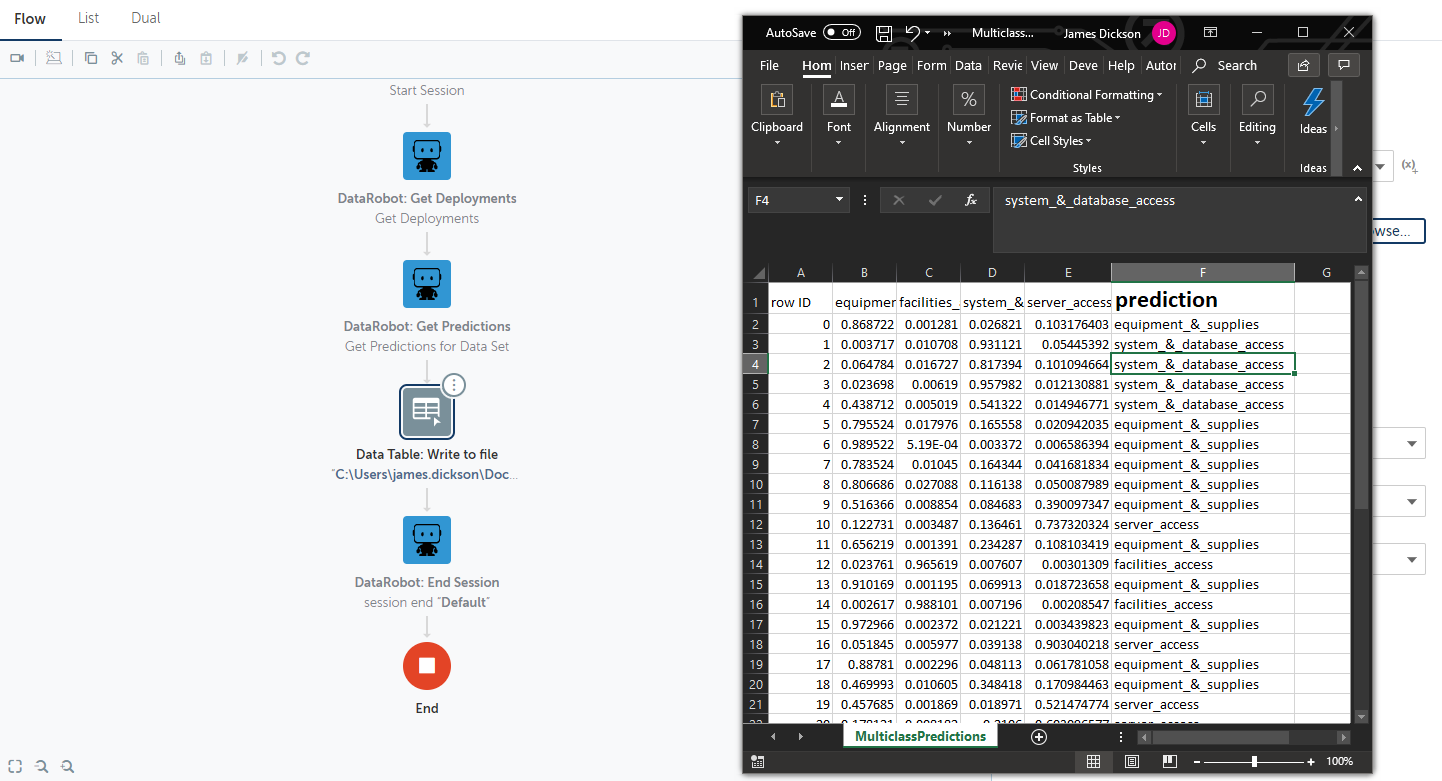Image resolution: width=1442 pixels, height=781 pixels.
Task: Click the MulticlassPredictions sheet tab
Action: click(x=920, y=737)
